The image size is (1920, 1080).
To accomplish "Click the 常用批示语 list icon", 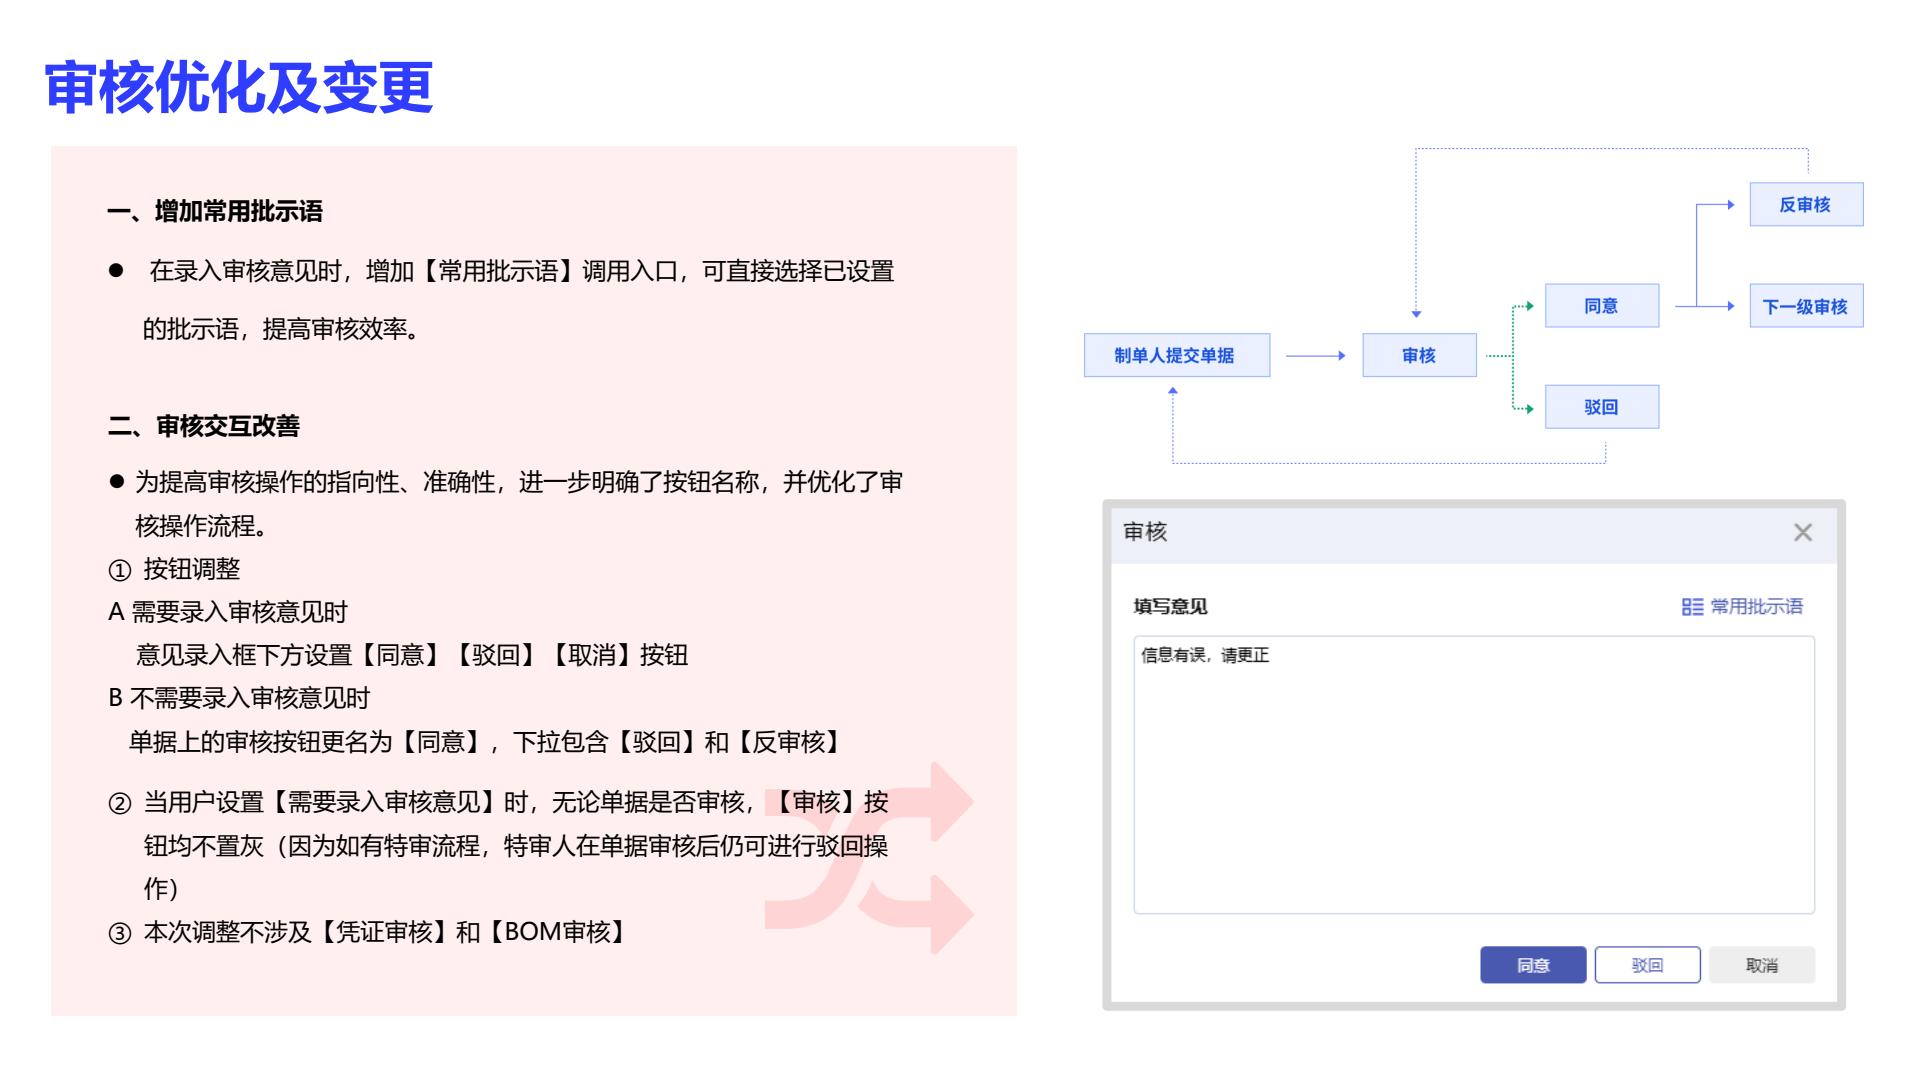I will (x=1691, y=607).
